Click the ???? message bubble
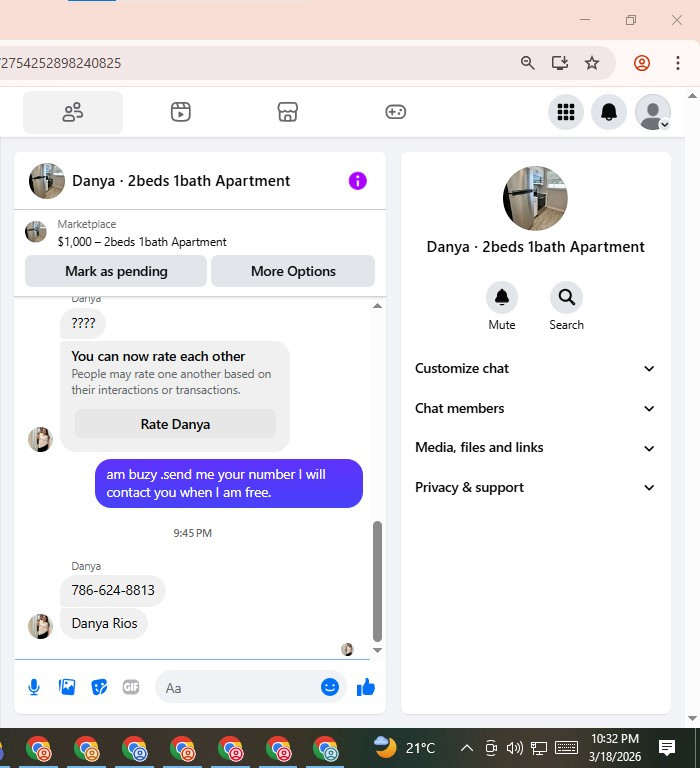Screen dimensions: 700x768 tap(83, 323)
